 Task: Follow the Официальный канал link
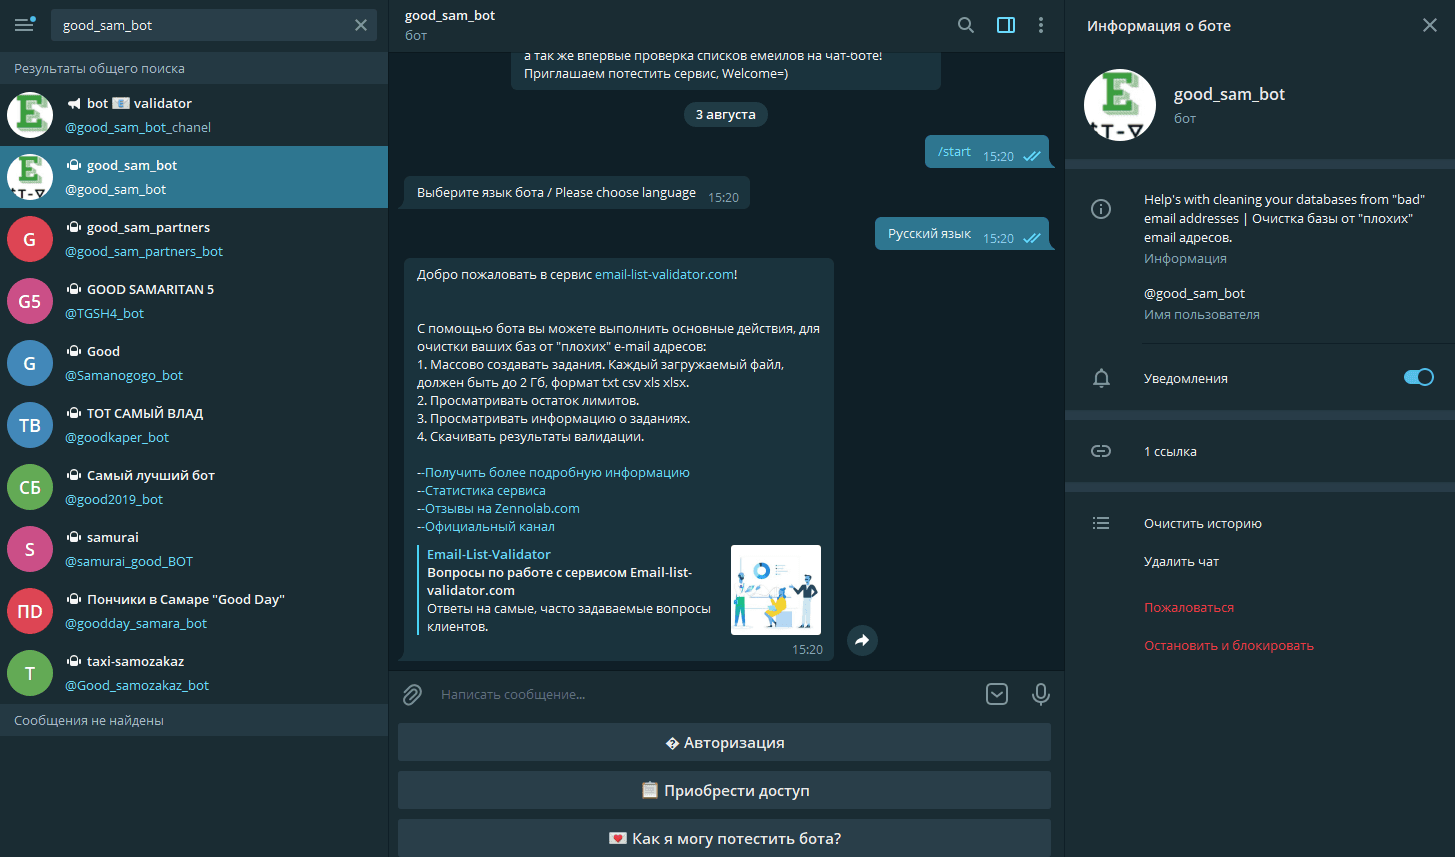coord(489,526)
